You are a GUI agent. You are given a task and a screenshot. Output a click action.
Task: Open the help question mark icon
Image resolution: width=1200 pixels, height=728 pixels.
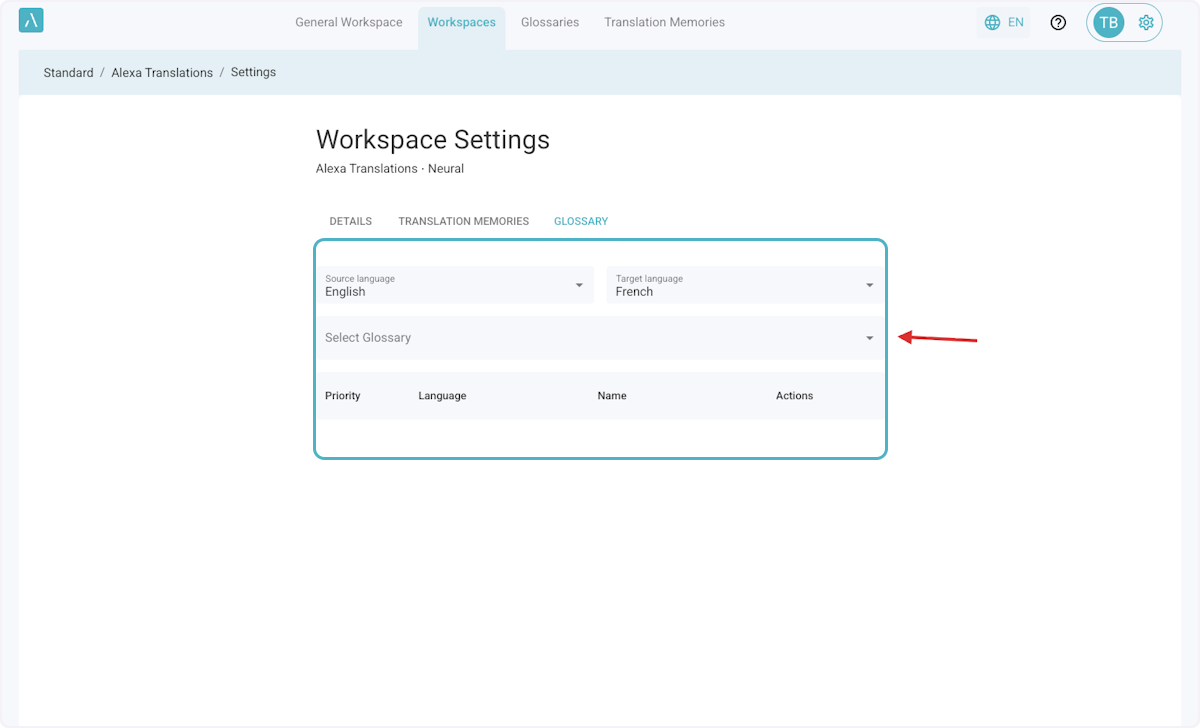tap(1058, 22)
